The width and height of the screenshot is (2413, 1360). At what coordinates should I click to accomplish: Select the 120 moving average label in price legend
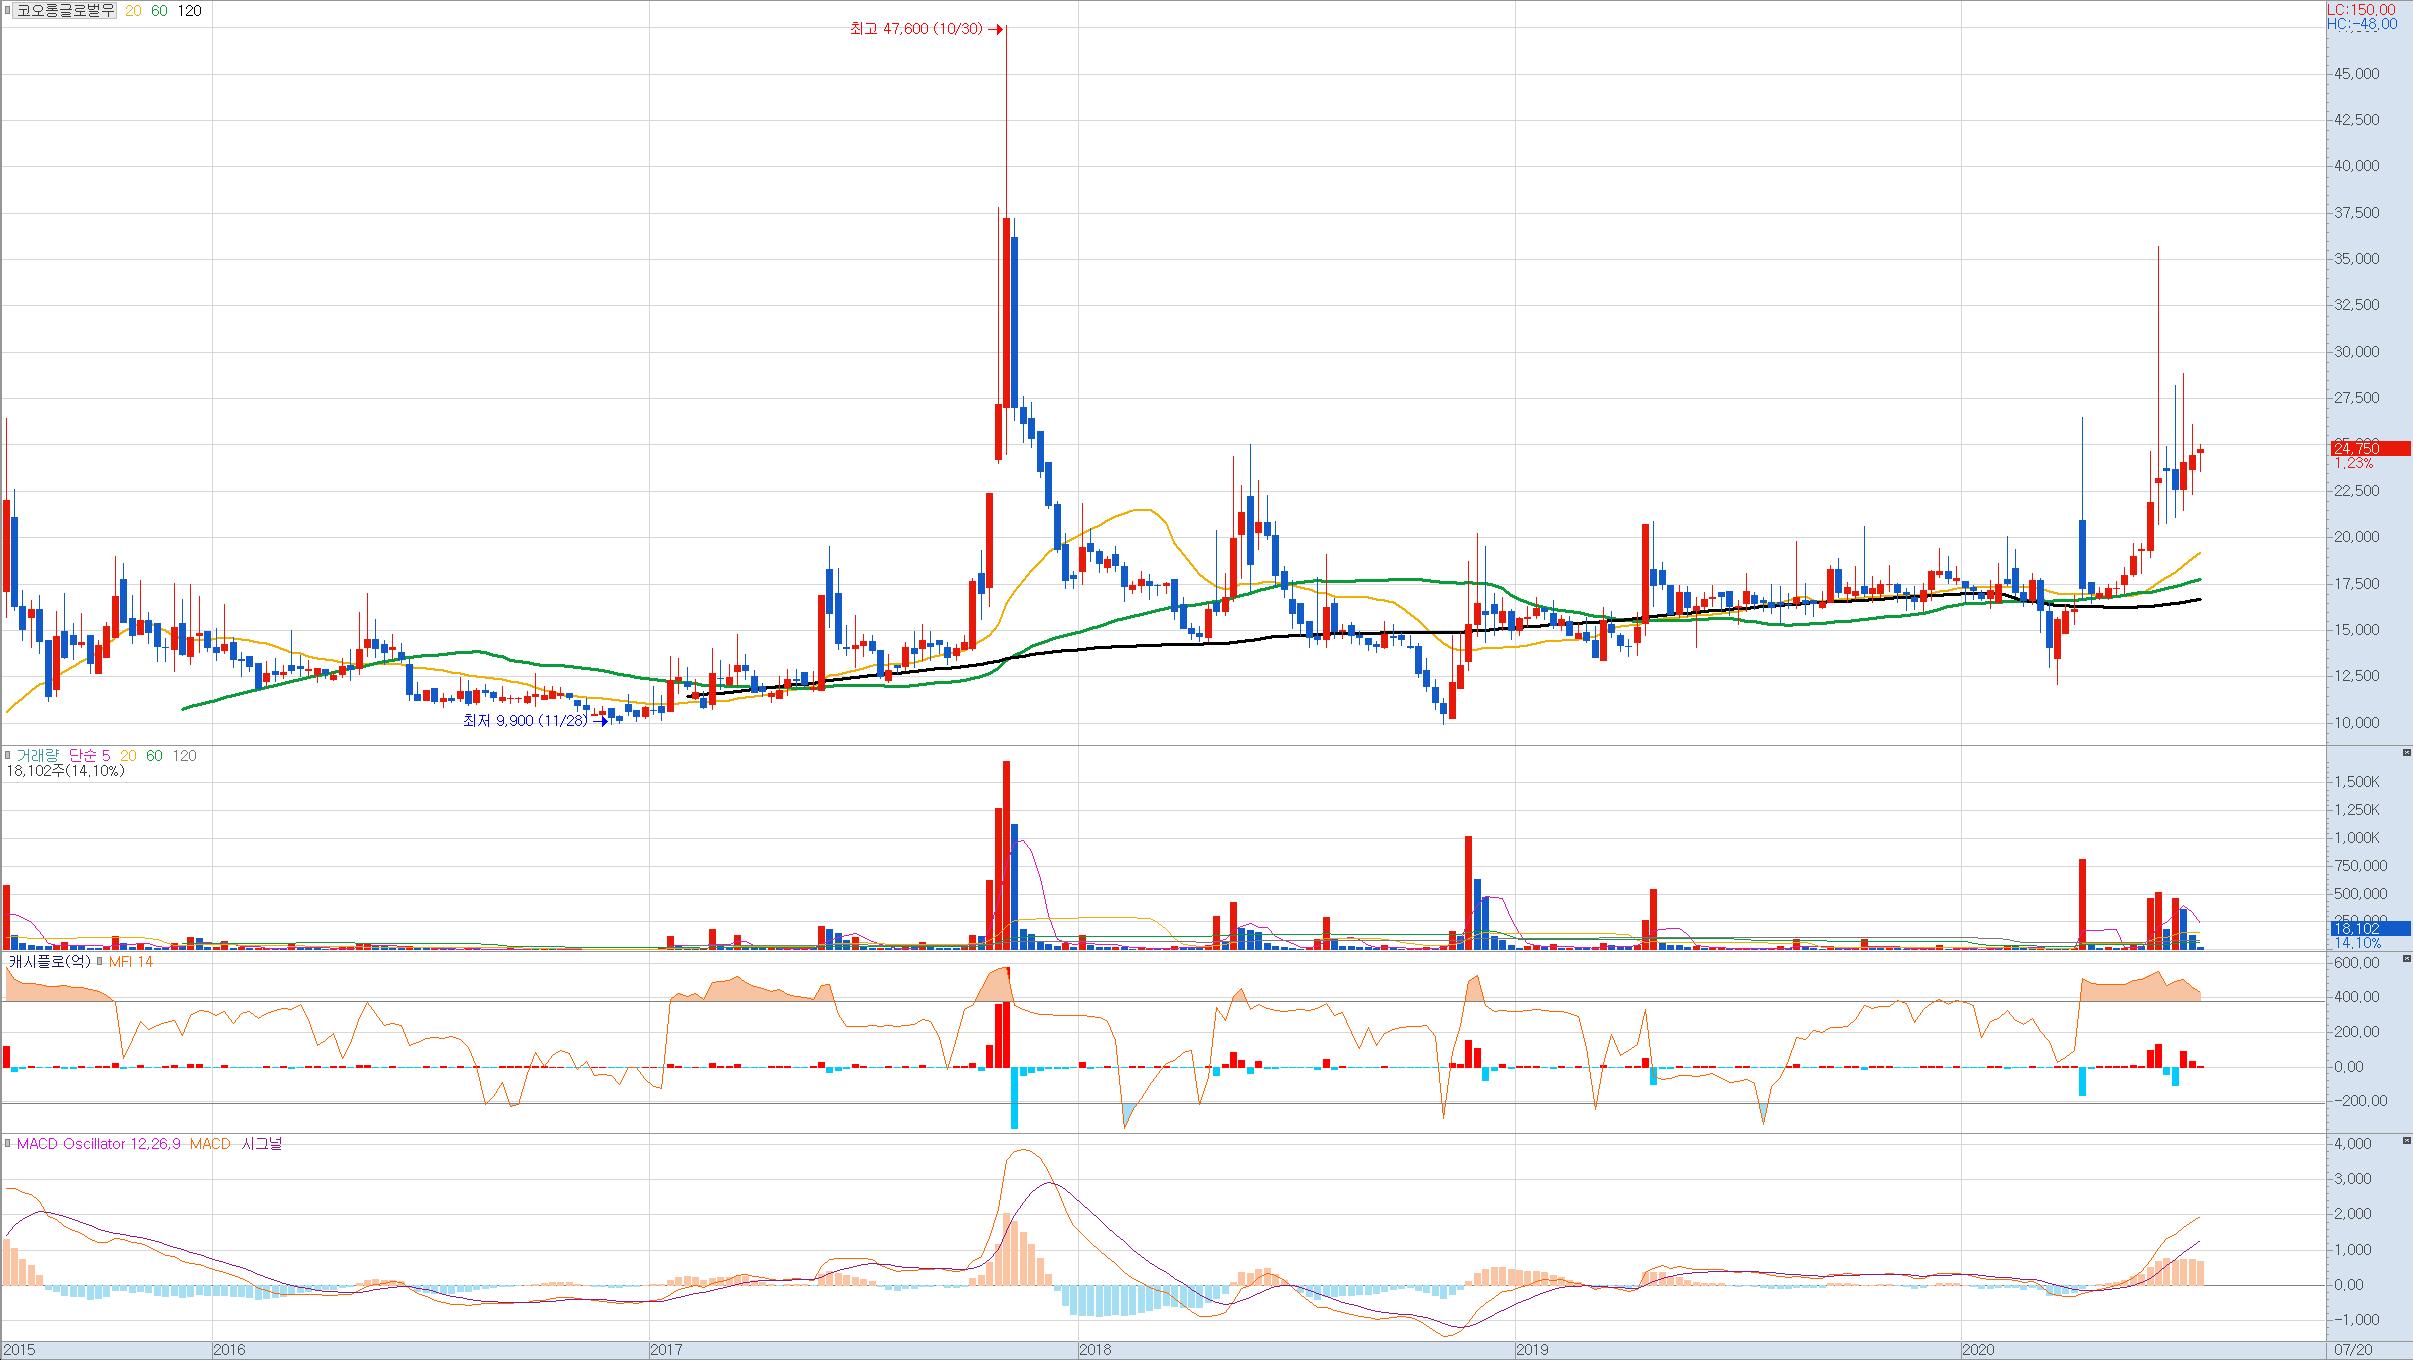pyautogui.click(x=189, y=11)
